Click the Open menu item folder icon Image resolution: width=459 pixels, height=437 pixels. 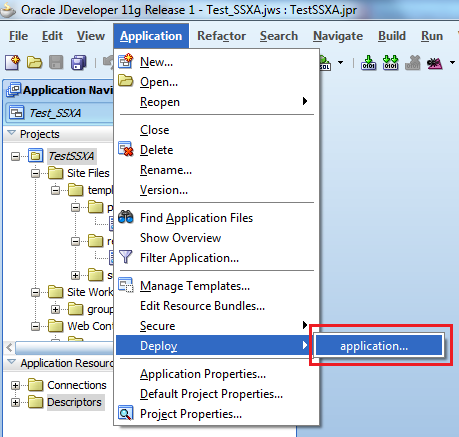coord(126,81)
